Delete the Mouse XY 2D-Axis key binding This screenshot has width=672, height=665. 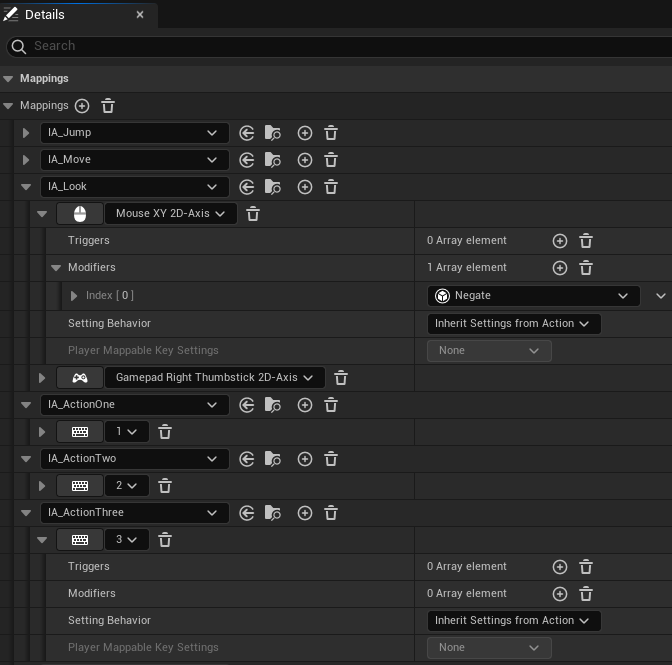coord(254,214)
